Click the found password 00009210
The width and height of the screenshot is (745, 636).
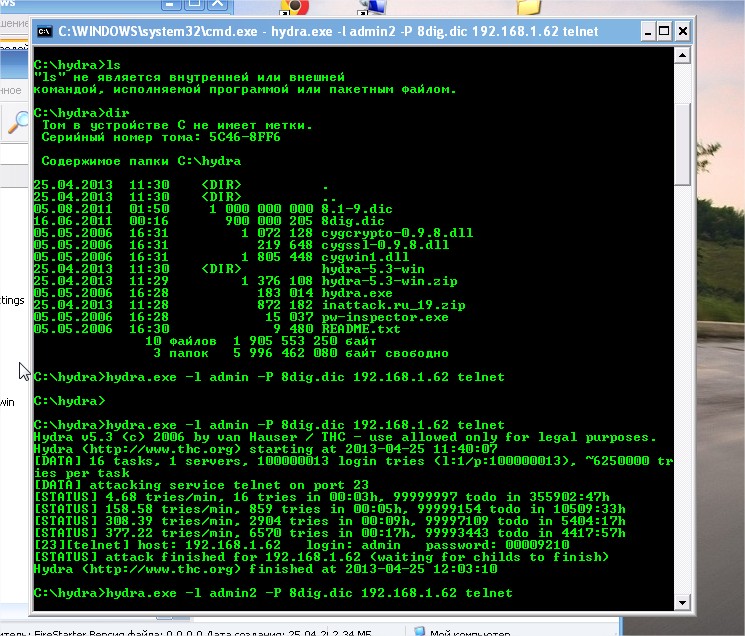pos(537,545)
